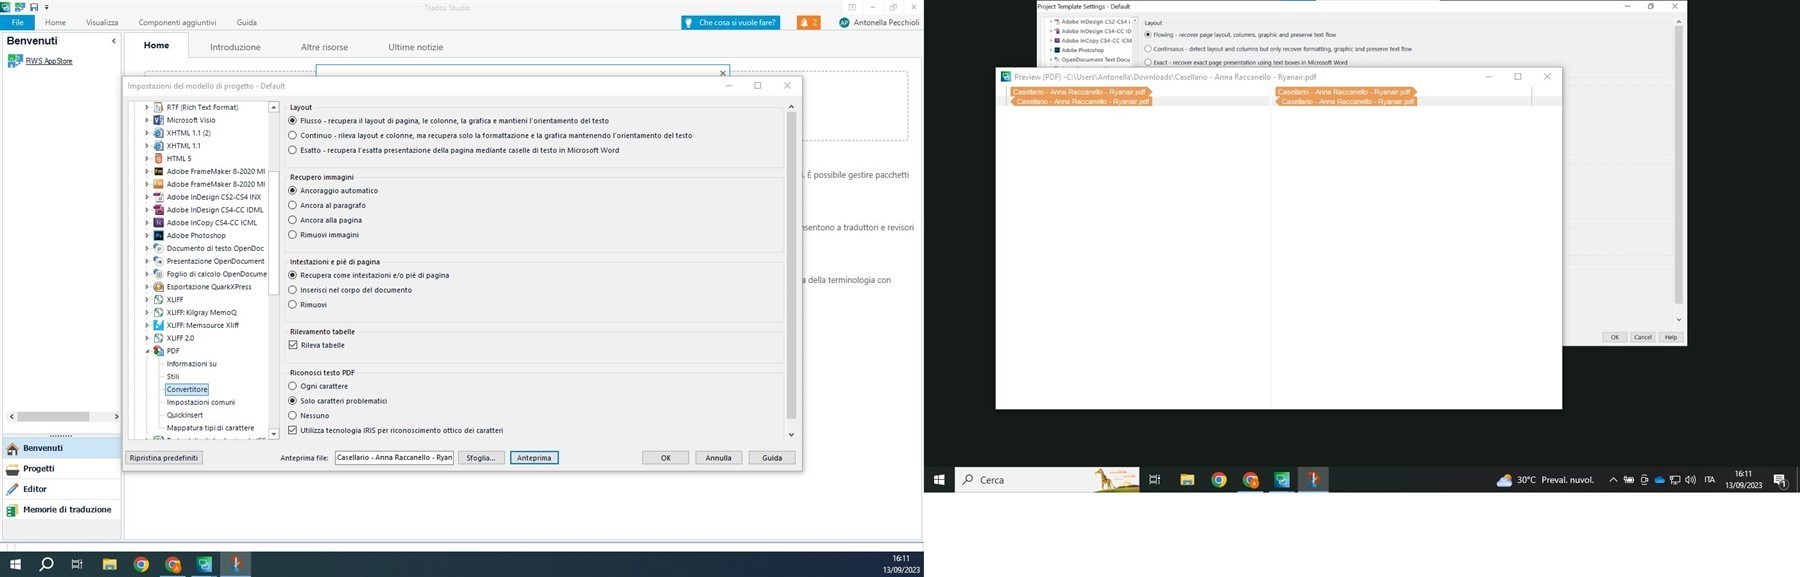Open Editor view in the navigation pane
1800x577 pixels.
pyautogui.click(x=60, y=489)
